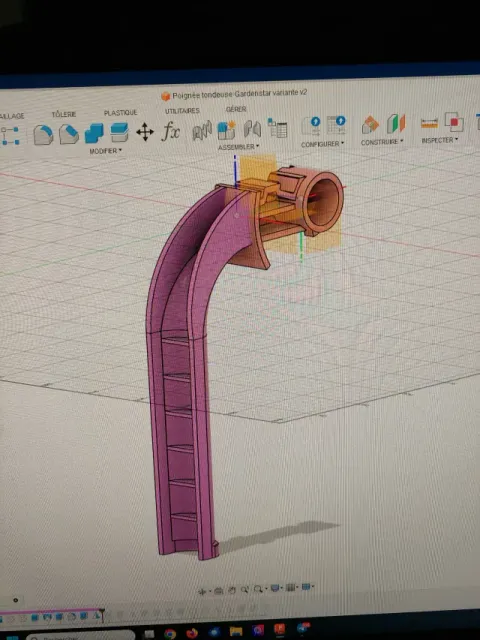Open the Grid and Snaps icon

tap(290, 588)
